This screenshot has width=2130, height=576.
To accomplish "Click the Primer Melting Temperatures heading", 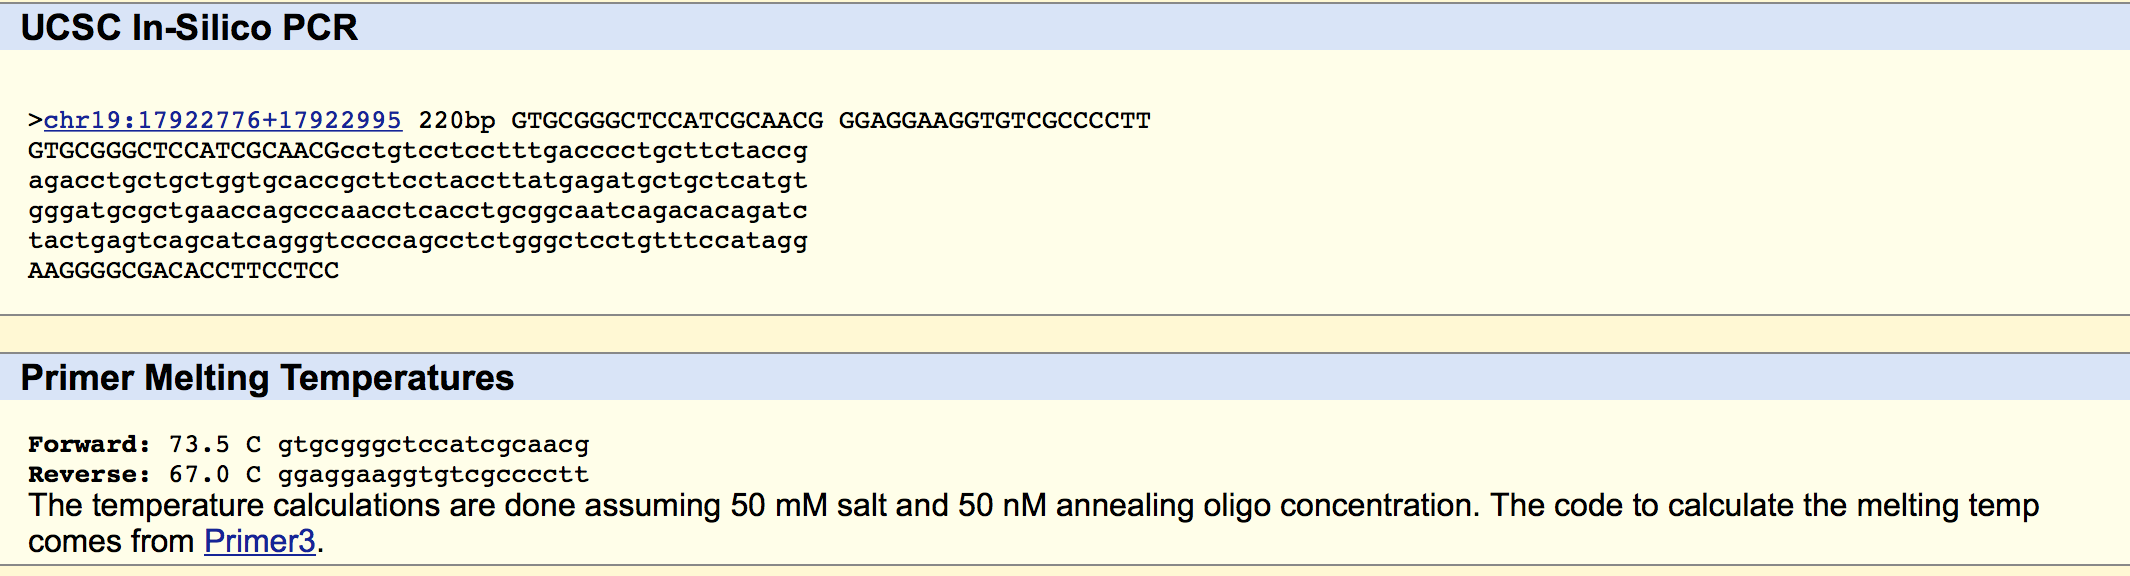I will point(267,378).
